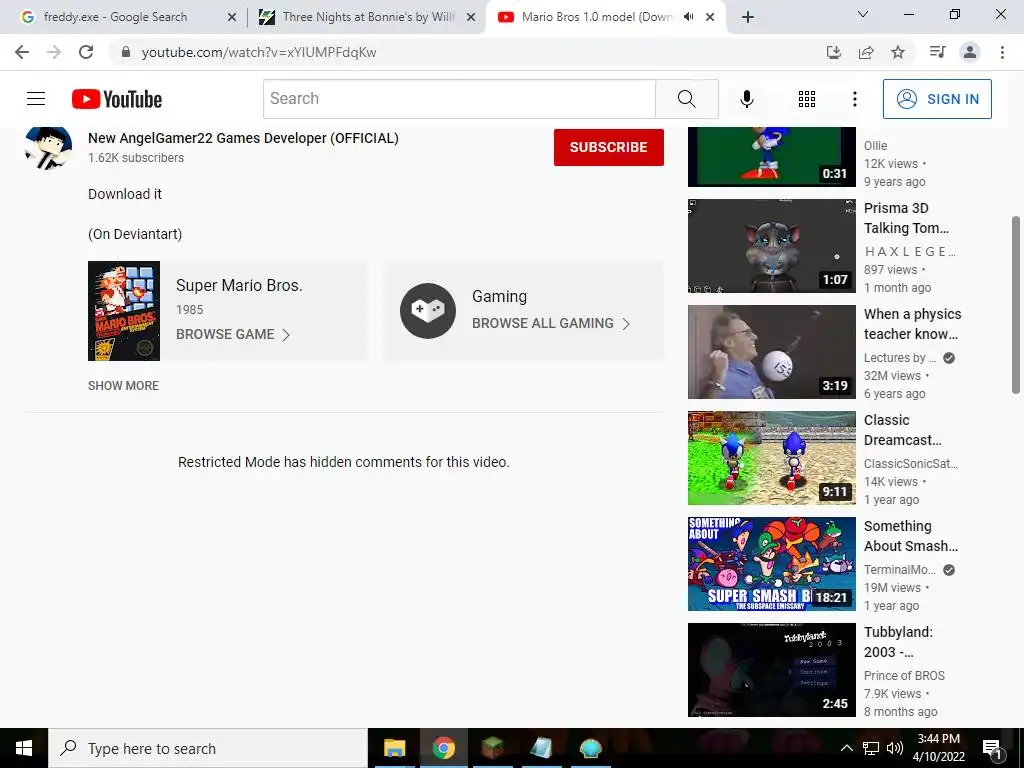This screenshot has height=768, width=1024.
Task: Open Minecraft block icon on taskbar
Action: tap(492, 748)
